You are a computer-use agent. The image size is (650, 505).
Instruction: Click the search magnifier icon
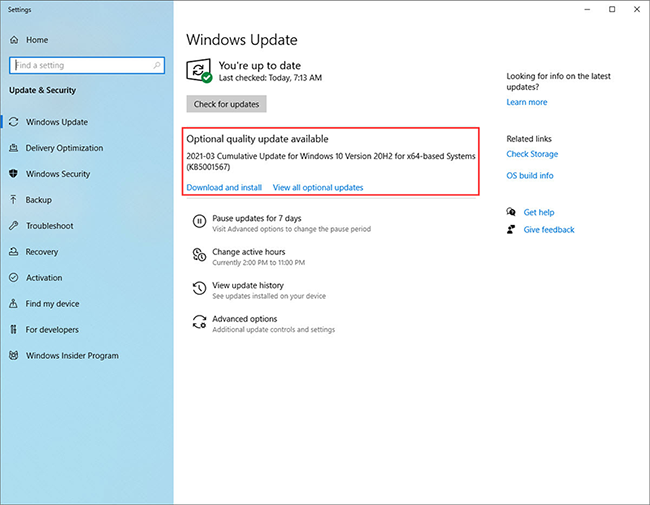click(x=157, y=65)
